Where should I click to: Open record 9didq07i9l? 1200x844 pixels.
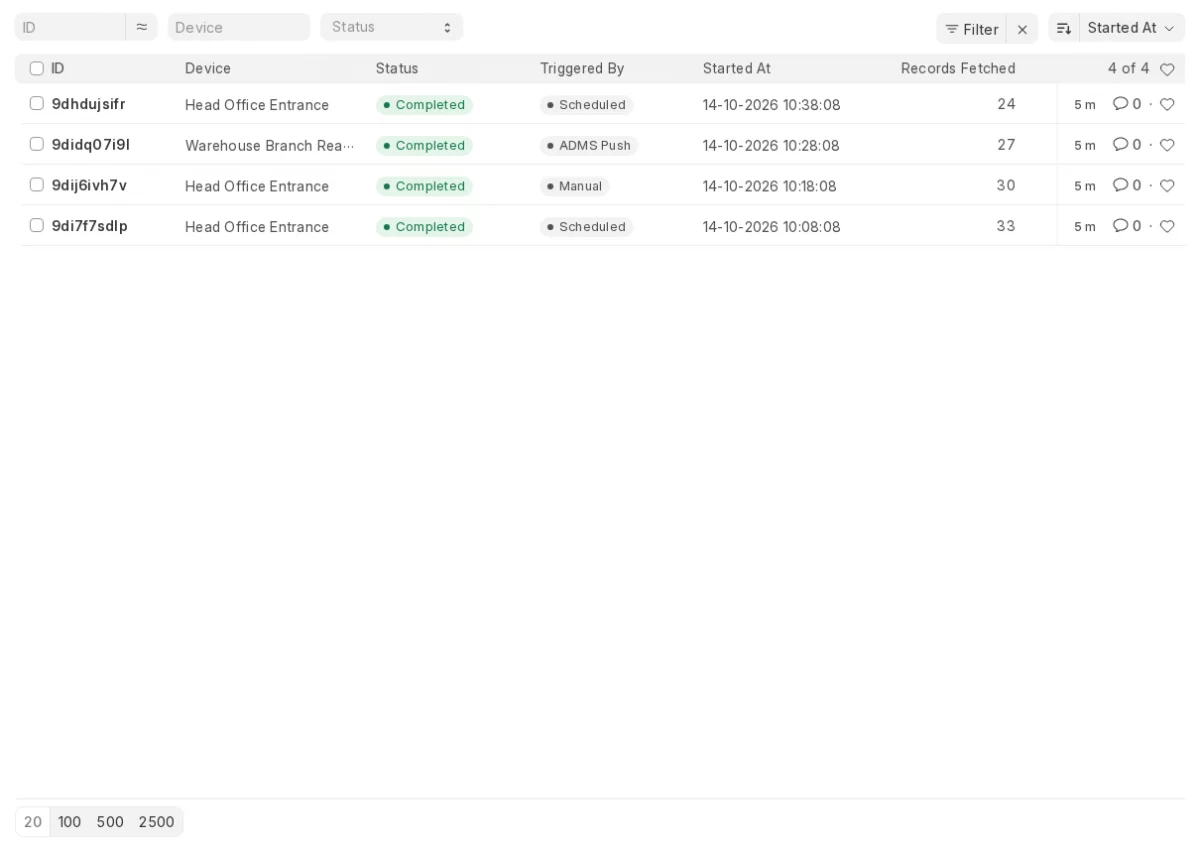point(91,145)
